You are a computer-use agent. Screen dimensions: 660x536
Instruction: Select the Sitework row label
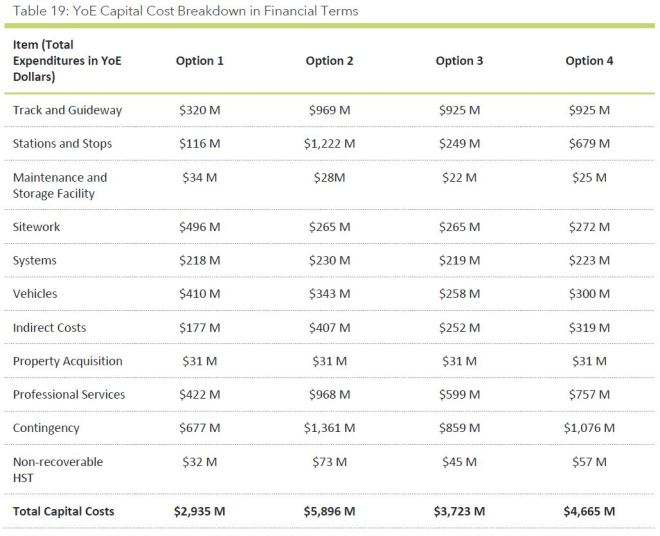pyautogui.click(x=37, y=227)
